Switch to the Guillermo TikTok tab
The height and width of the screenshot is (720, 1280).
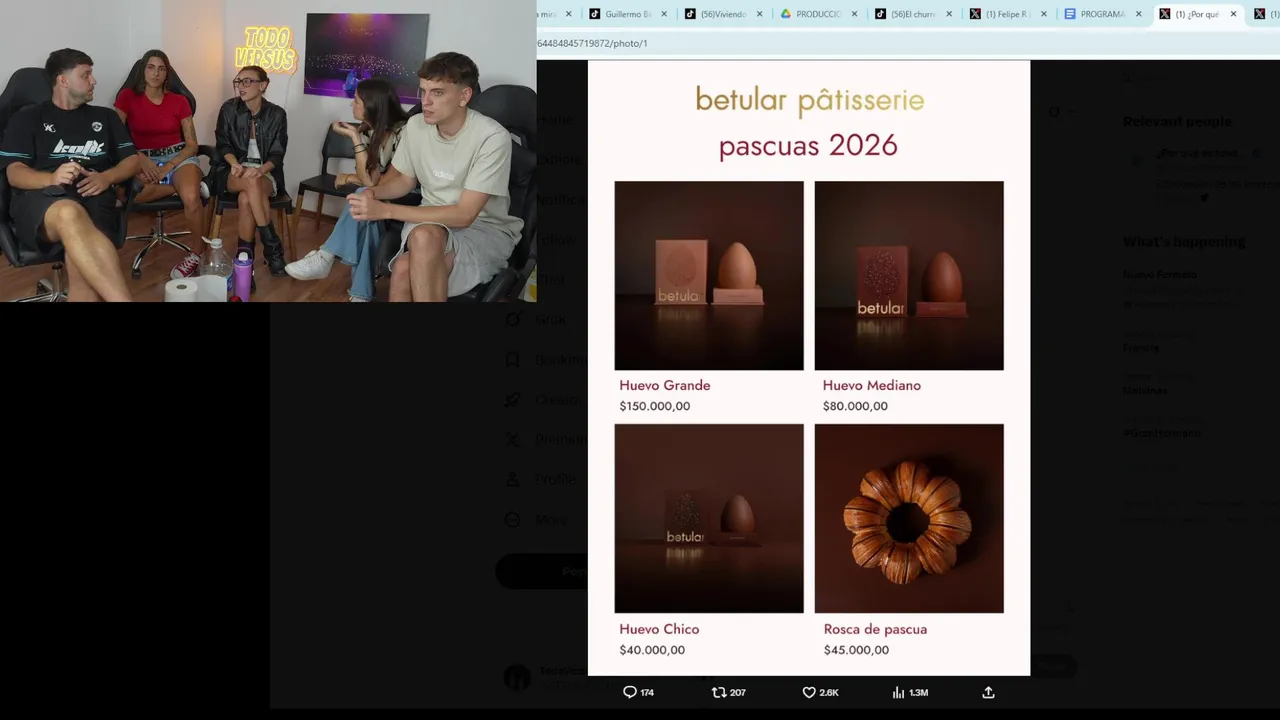coord(627,14)
